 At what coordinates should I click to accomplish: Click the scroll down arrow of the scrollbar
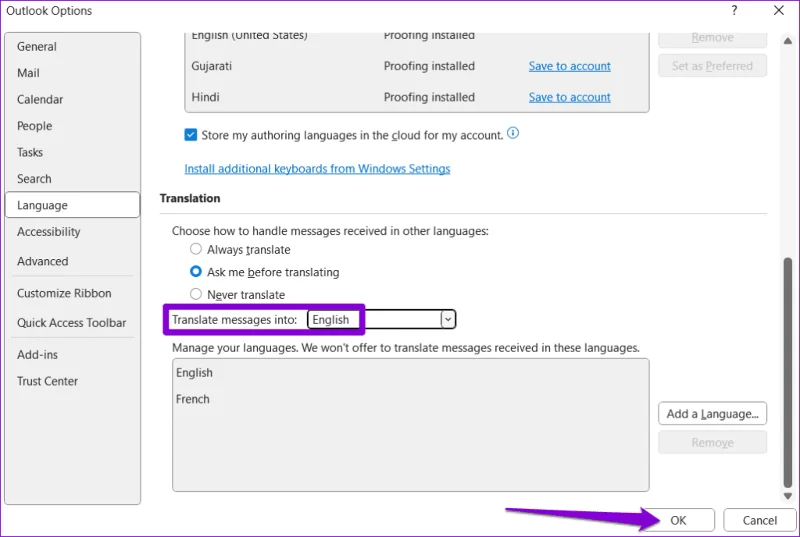pyautogui.click(x=788, y=496)
